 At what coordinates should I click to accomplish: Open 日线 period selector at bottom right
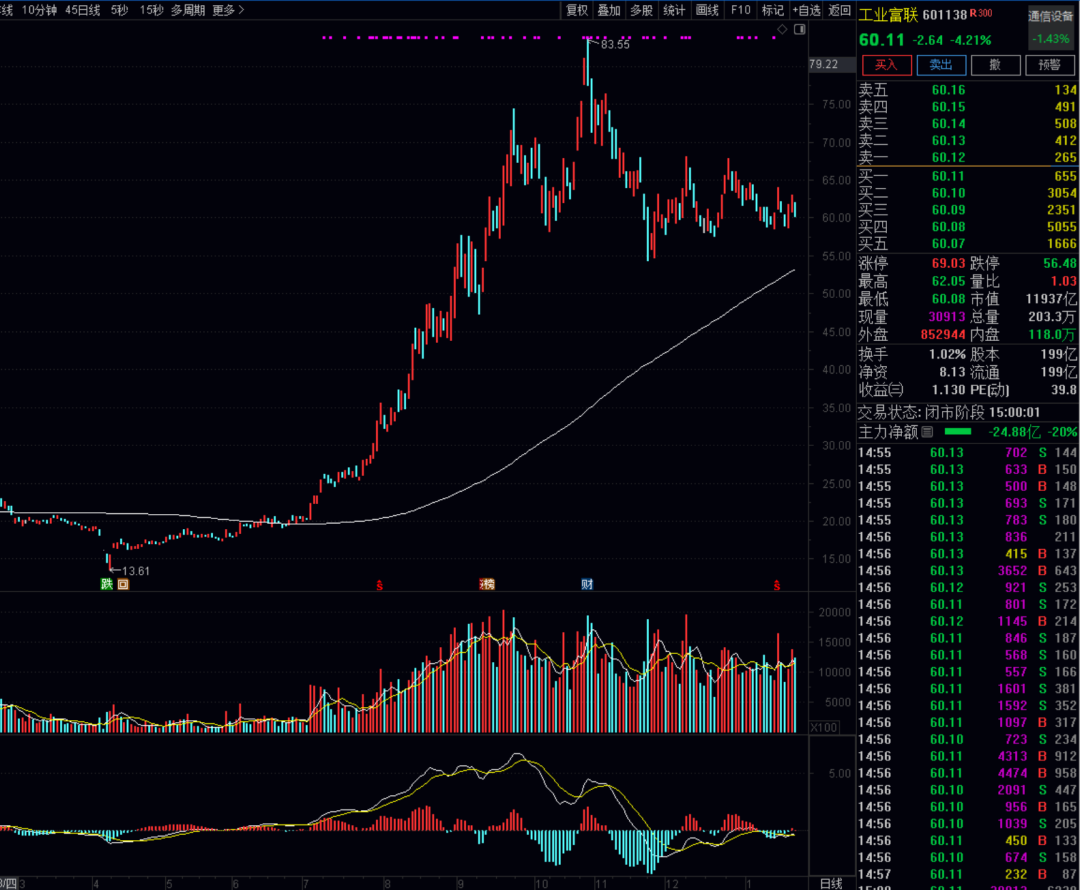click(831, 883)
